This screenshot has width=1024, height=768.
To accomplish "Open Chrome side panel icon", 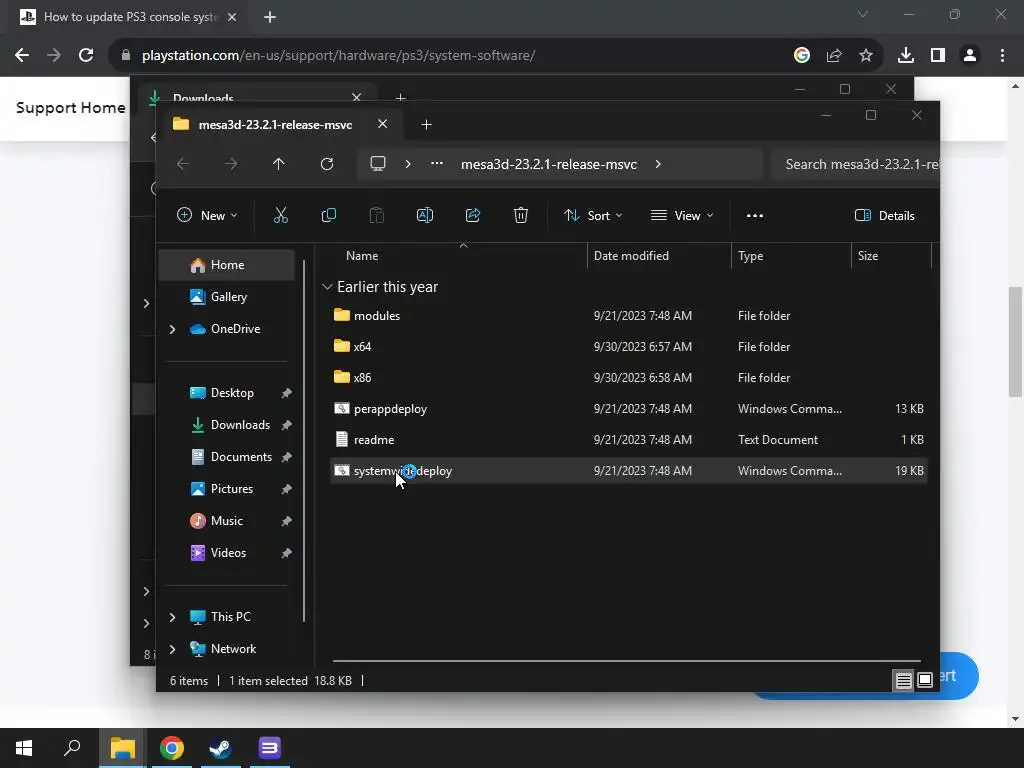I will point(938,56).
